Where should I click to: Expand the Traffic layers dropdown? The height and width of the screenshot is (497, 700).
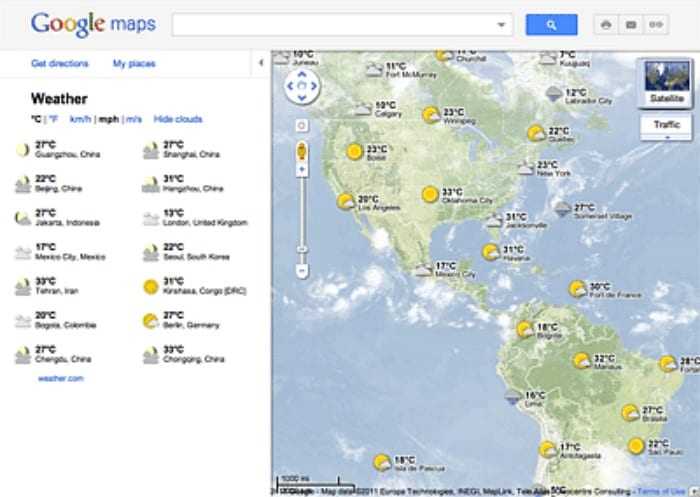[666, 138]
